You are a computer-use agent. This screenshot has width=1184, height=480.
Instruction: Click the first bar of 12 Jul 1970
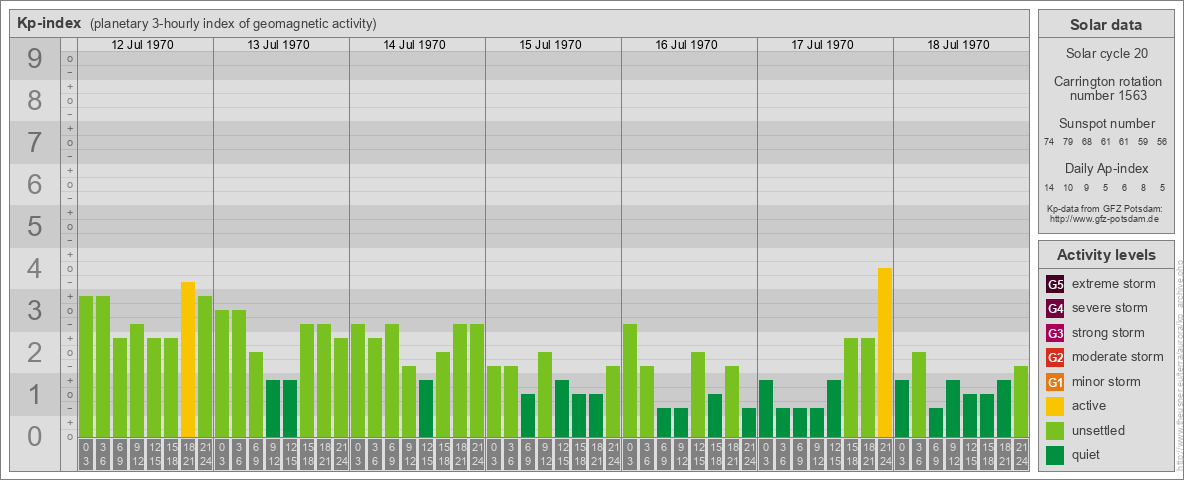coord(86,367)
